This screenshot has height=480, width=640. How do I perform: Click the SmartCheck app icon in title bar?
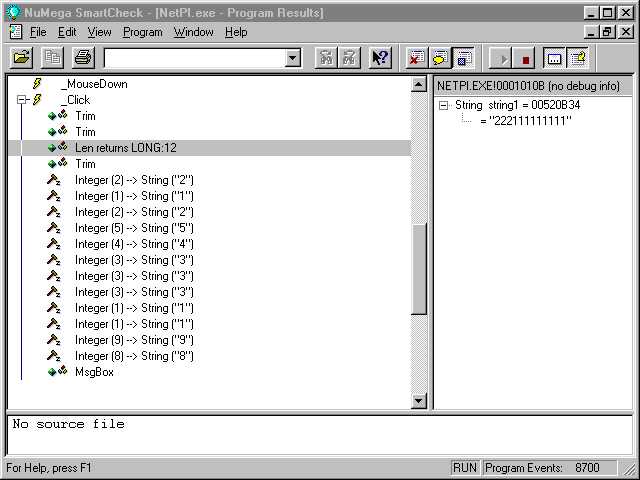coord(13,12)
